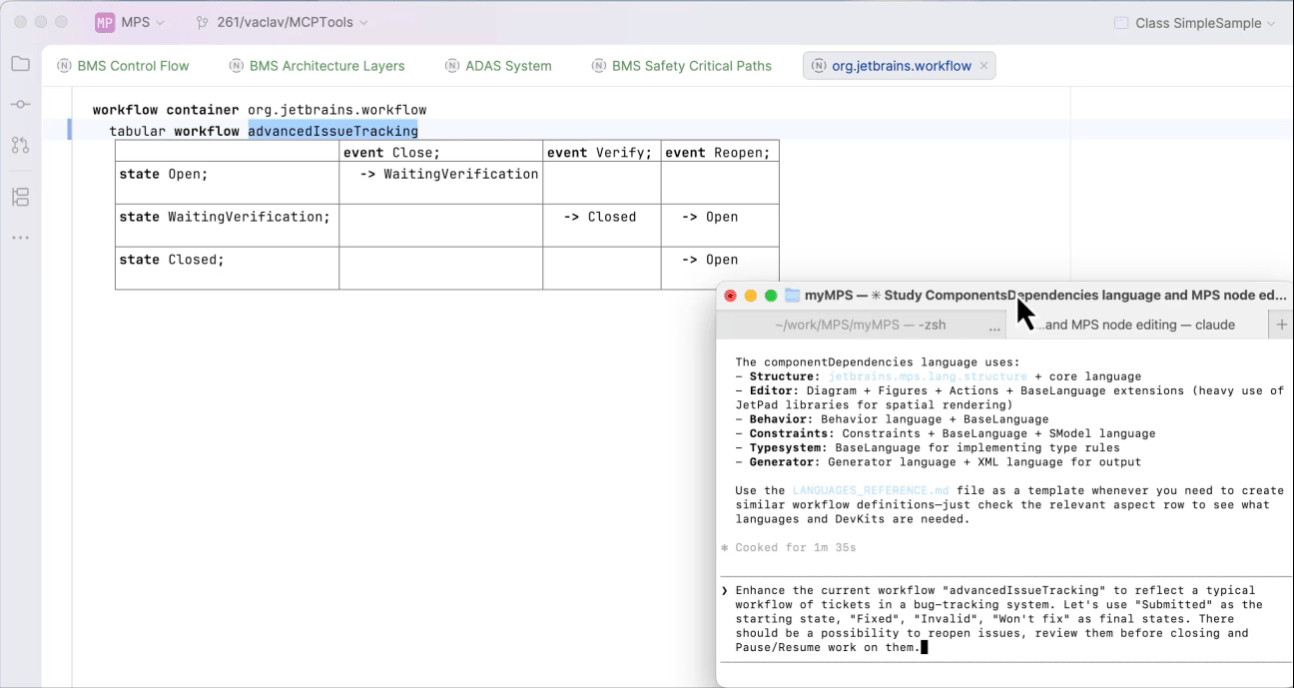Show more tool windows ellipsis icon
Screen dimensions: 1294x688
[20, 238]
